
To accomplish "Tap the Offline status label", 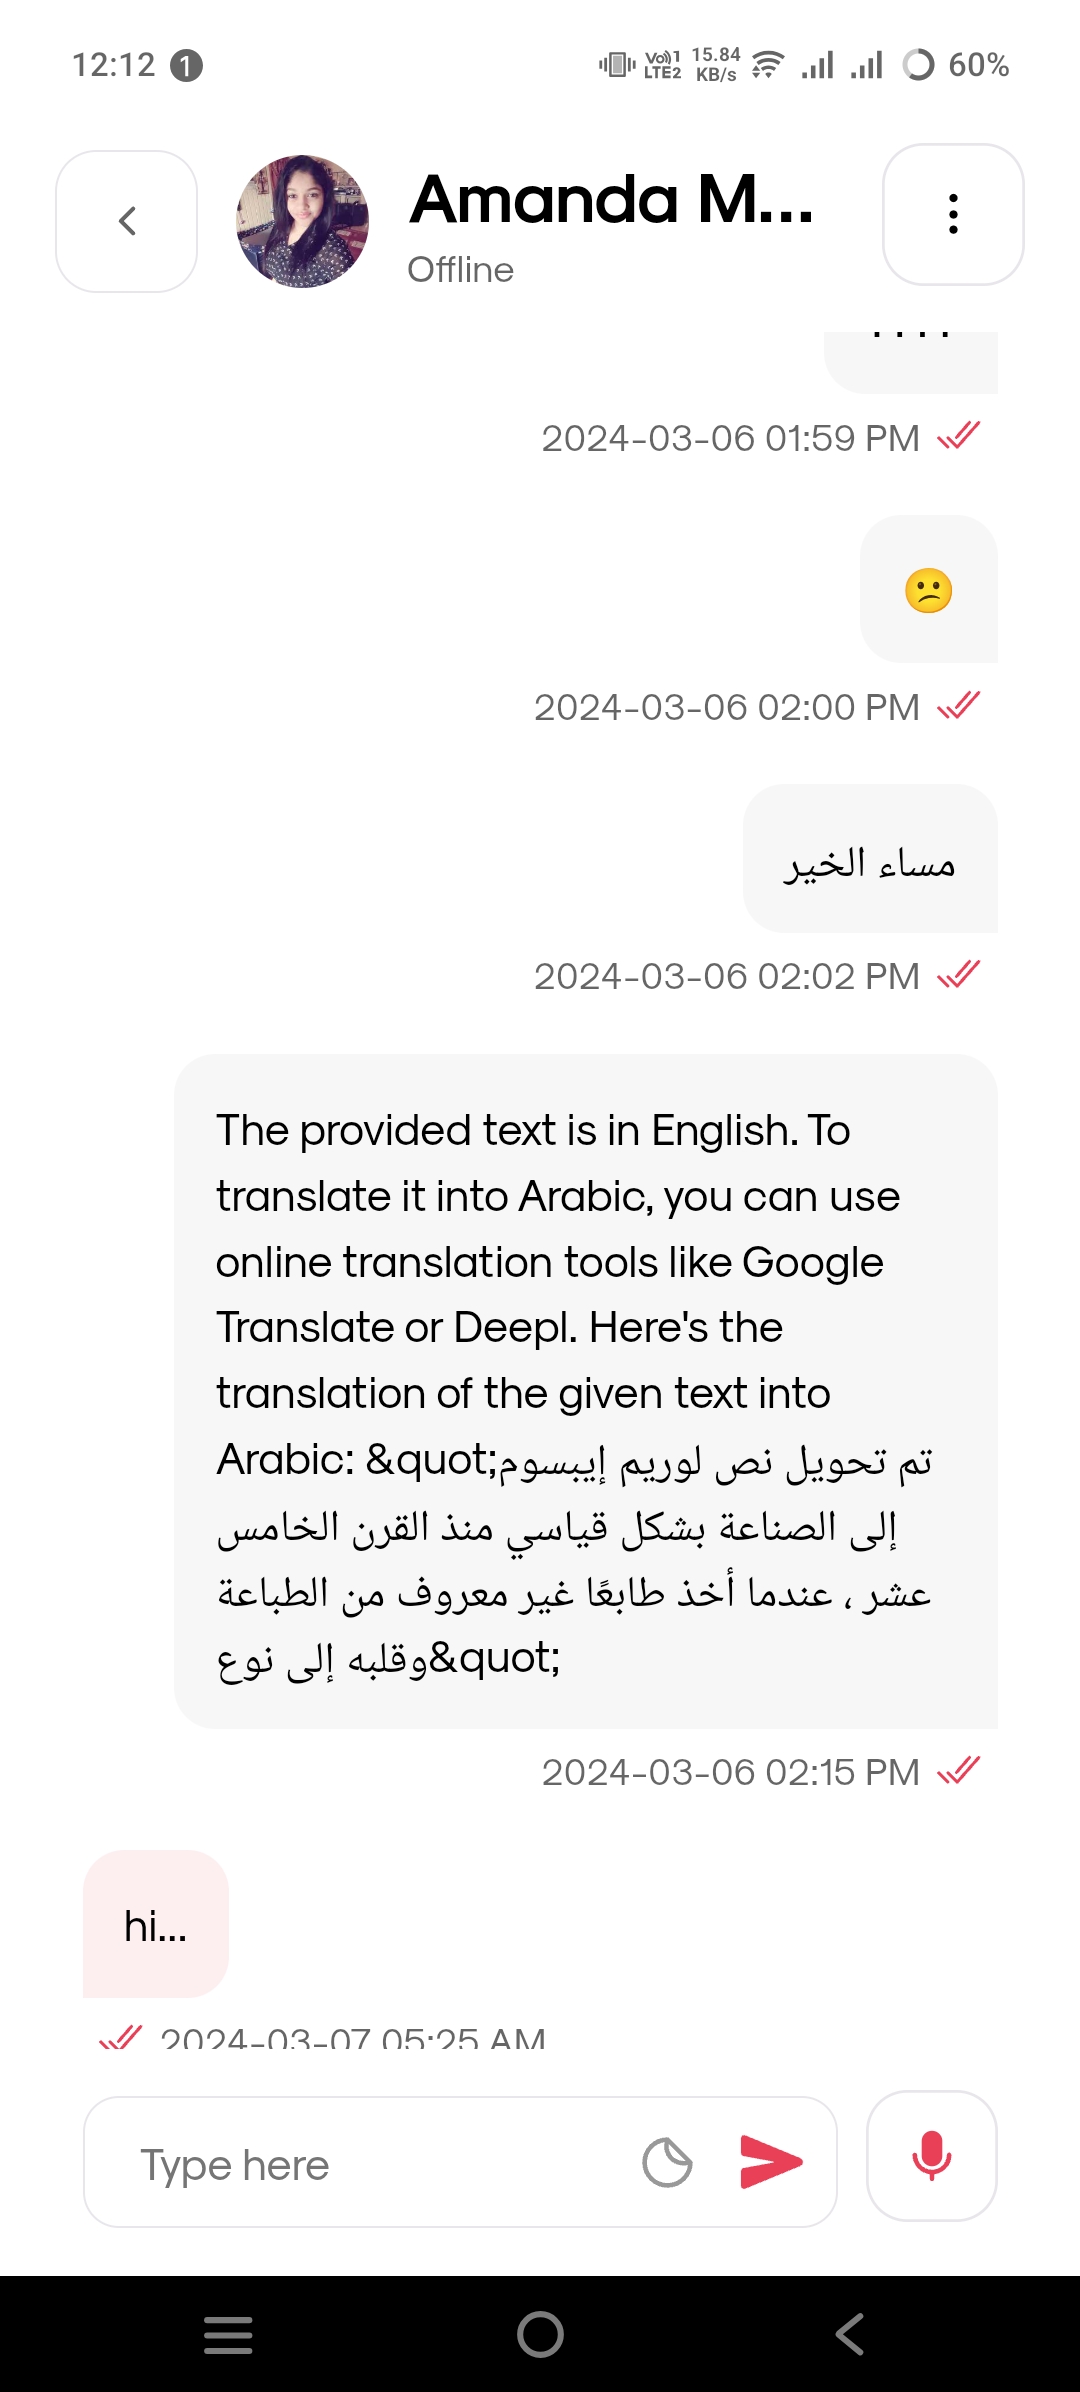I will click(460, 270).
